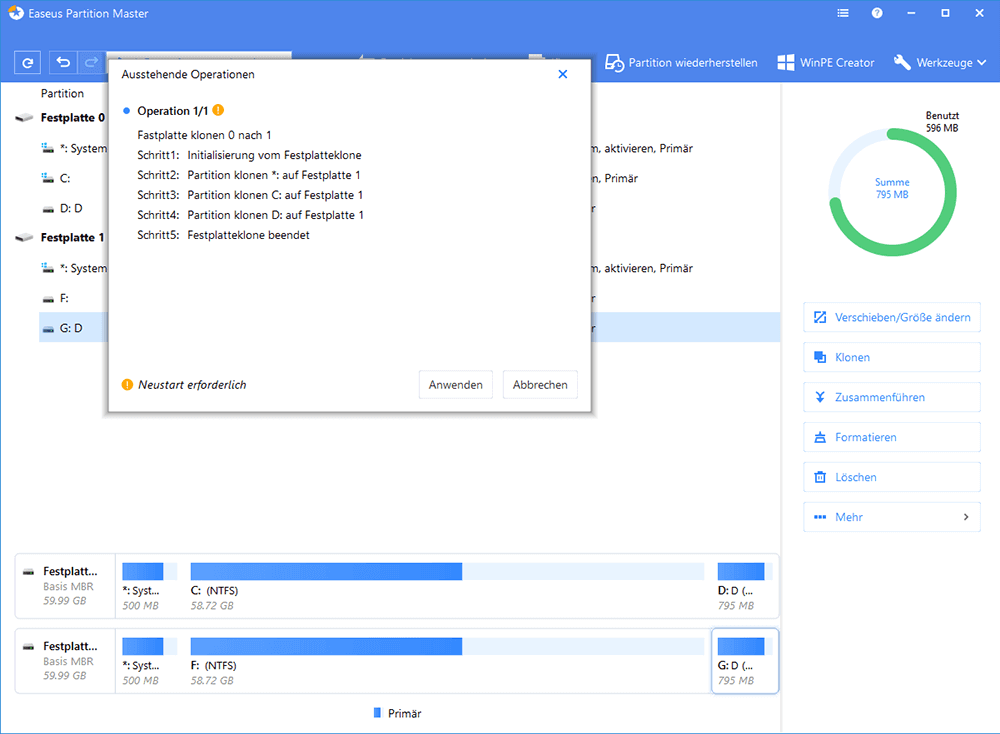
Task: Click G: D 795 MB block in disk map
Action: tap(744, 661)
